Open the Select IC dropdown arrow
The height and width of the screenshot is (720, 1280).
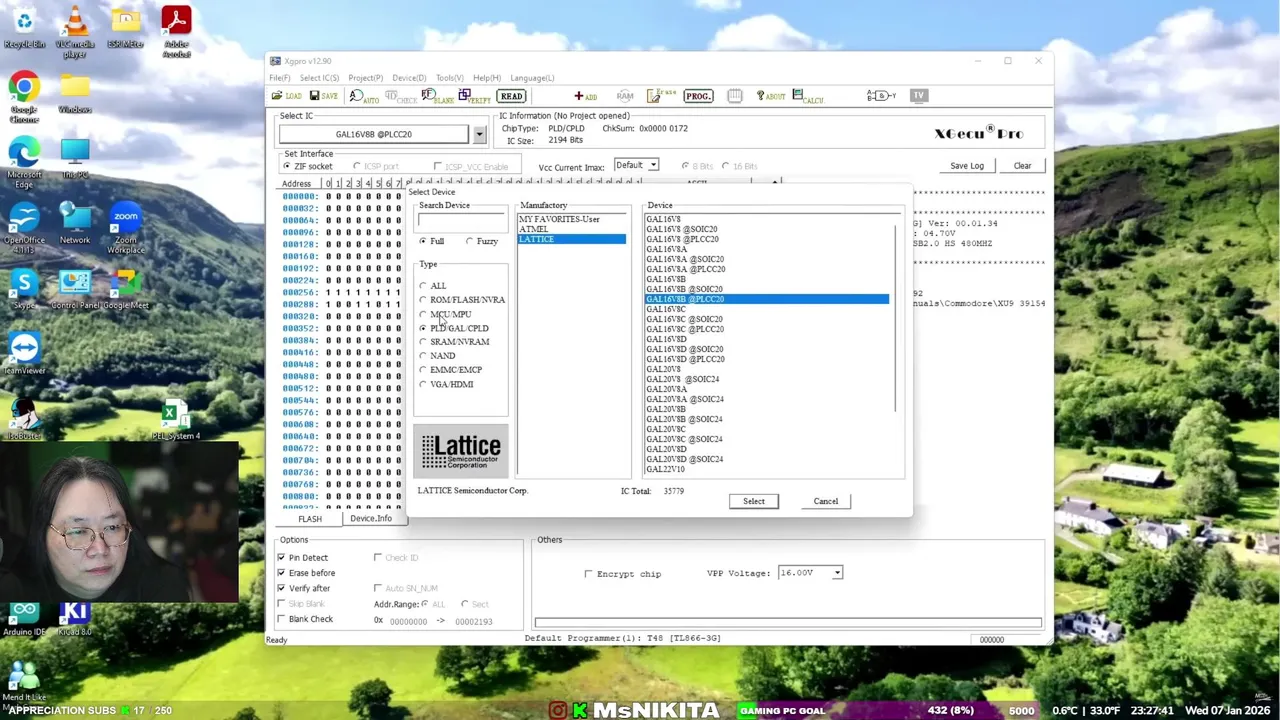(479, 134)
